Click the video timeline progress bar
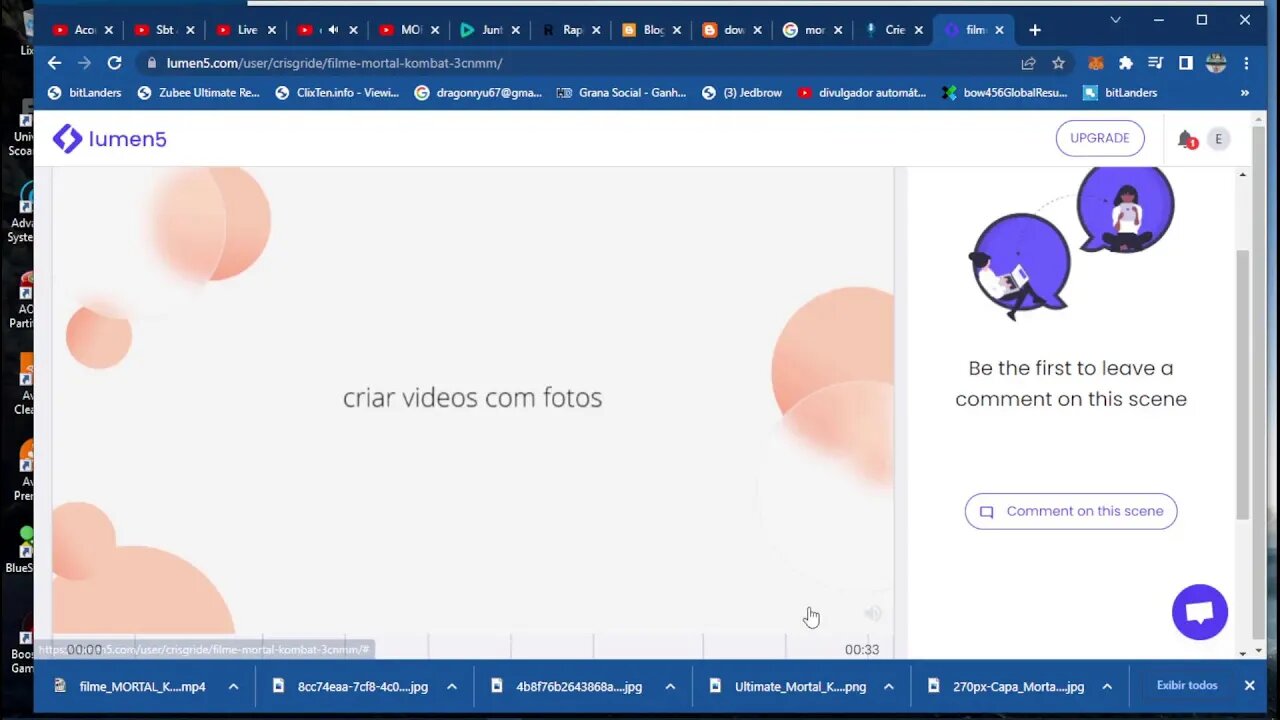 pos(472,648)
